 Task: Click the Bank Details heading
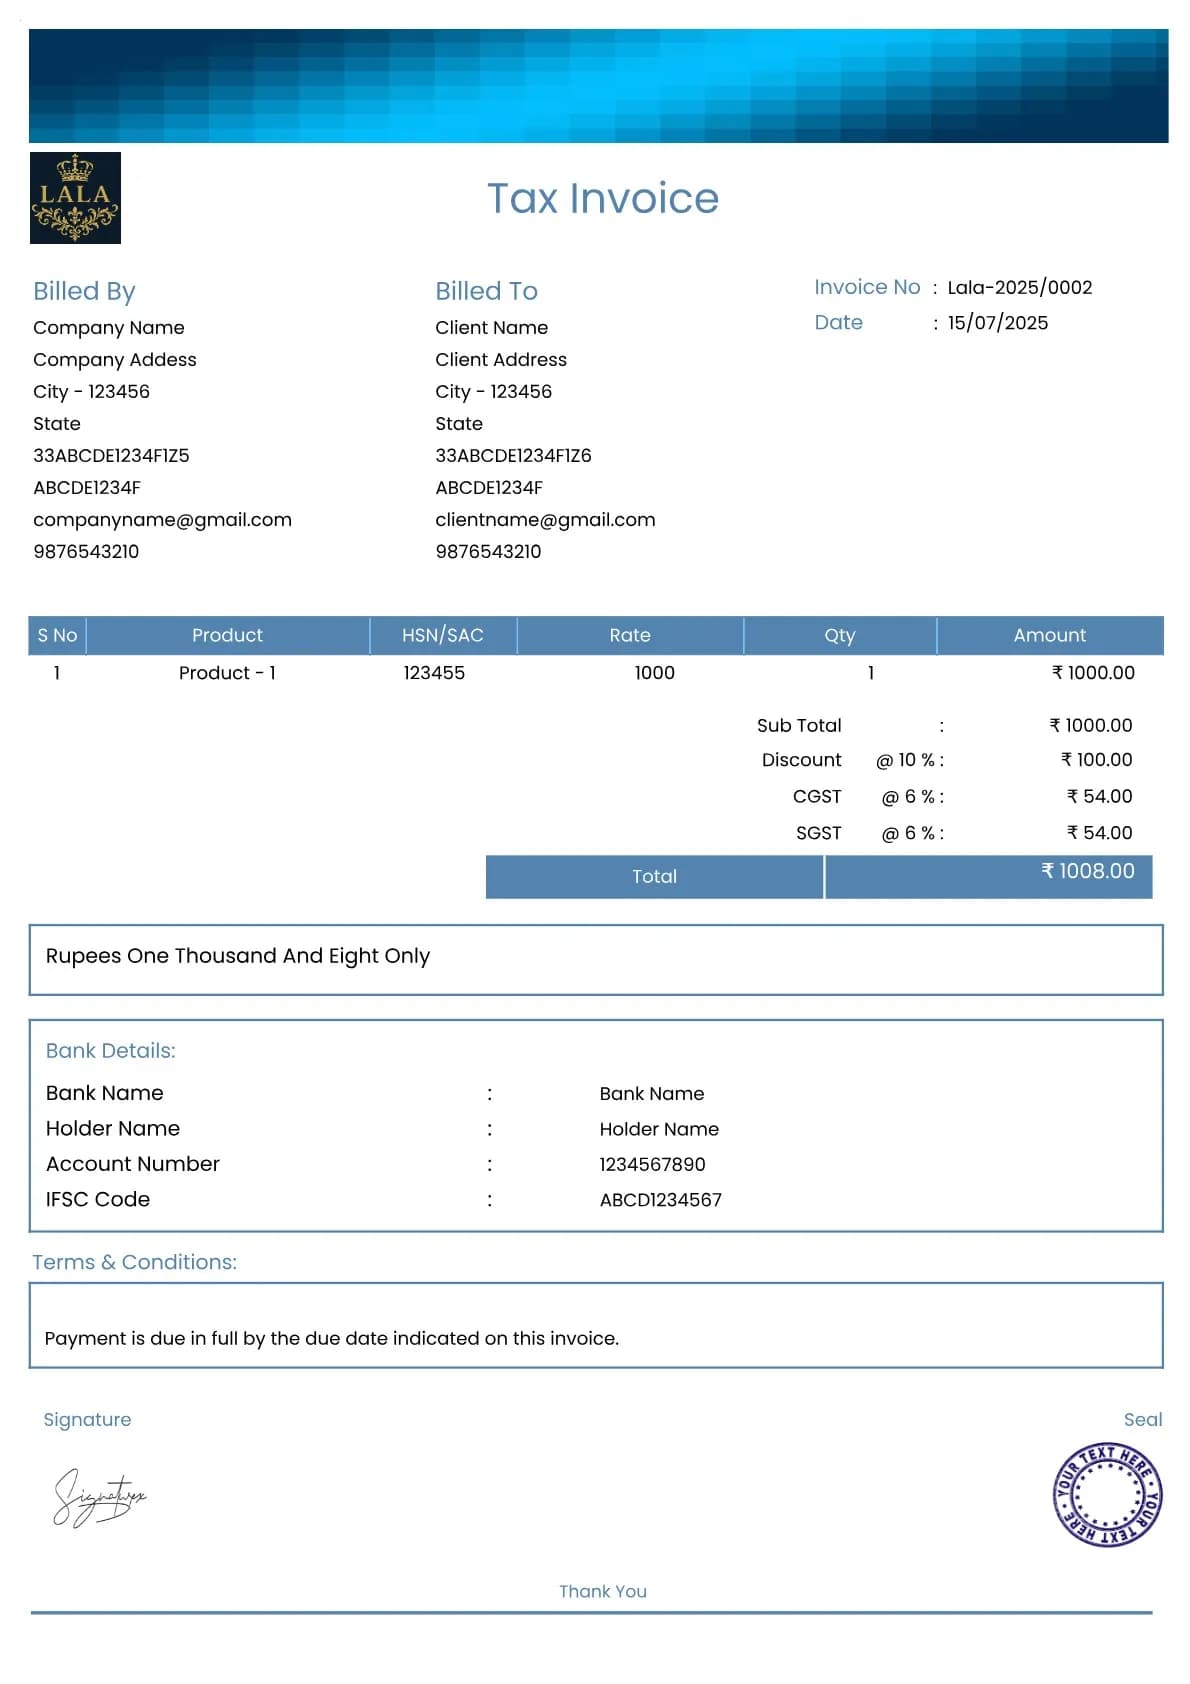coord(110,1051)
